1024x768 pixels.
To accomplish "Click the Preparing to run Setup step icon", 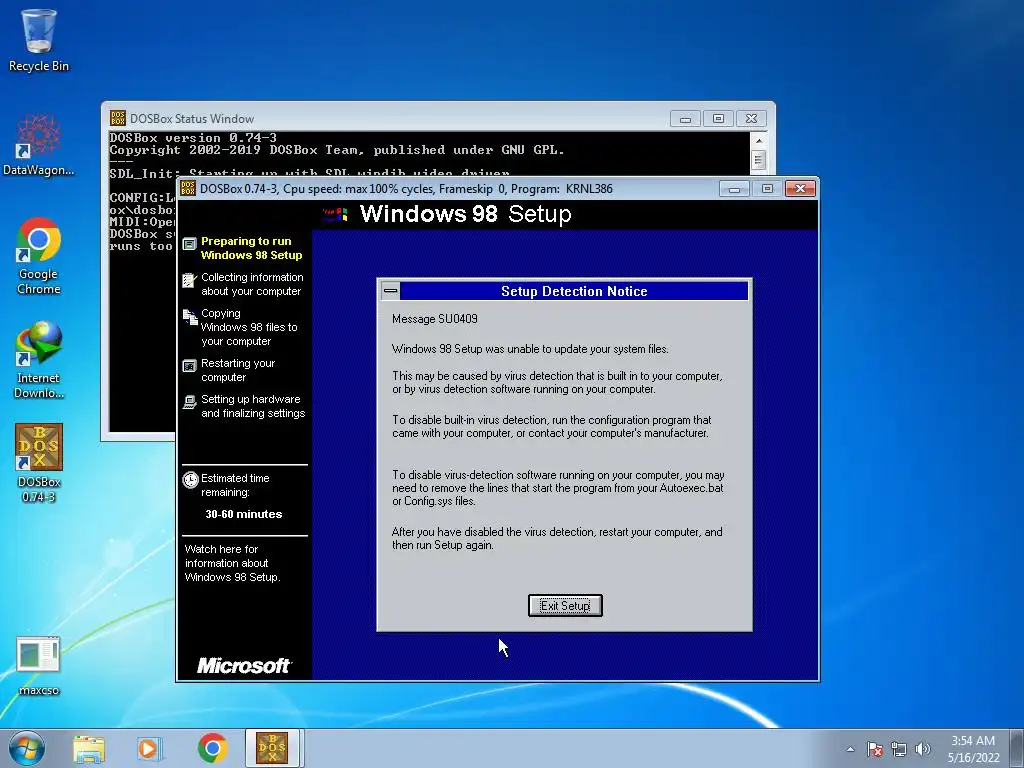I will (189, 244).
